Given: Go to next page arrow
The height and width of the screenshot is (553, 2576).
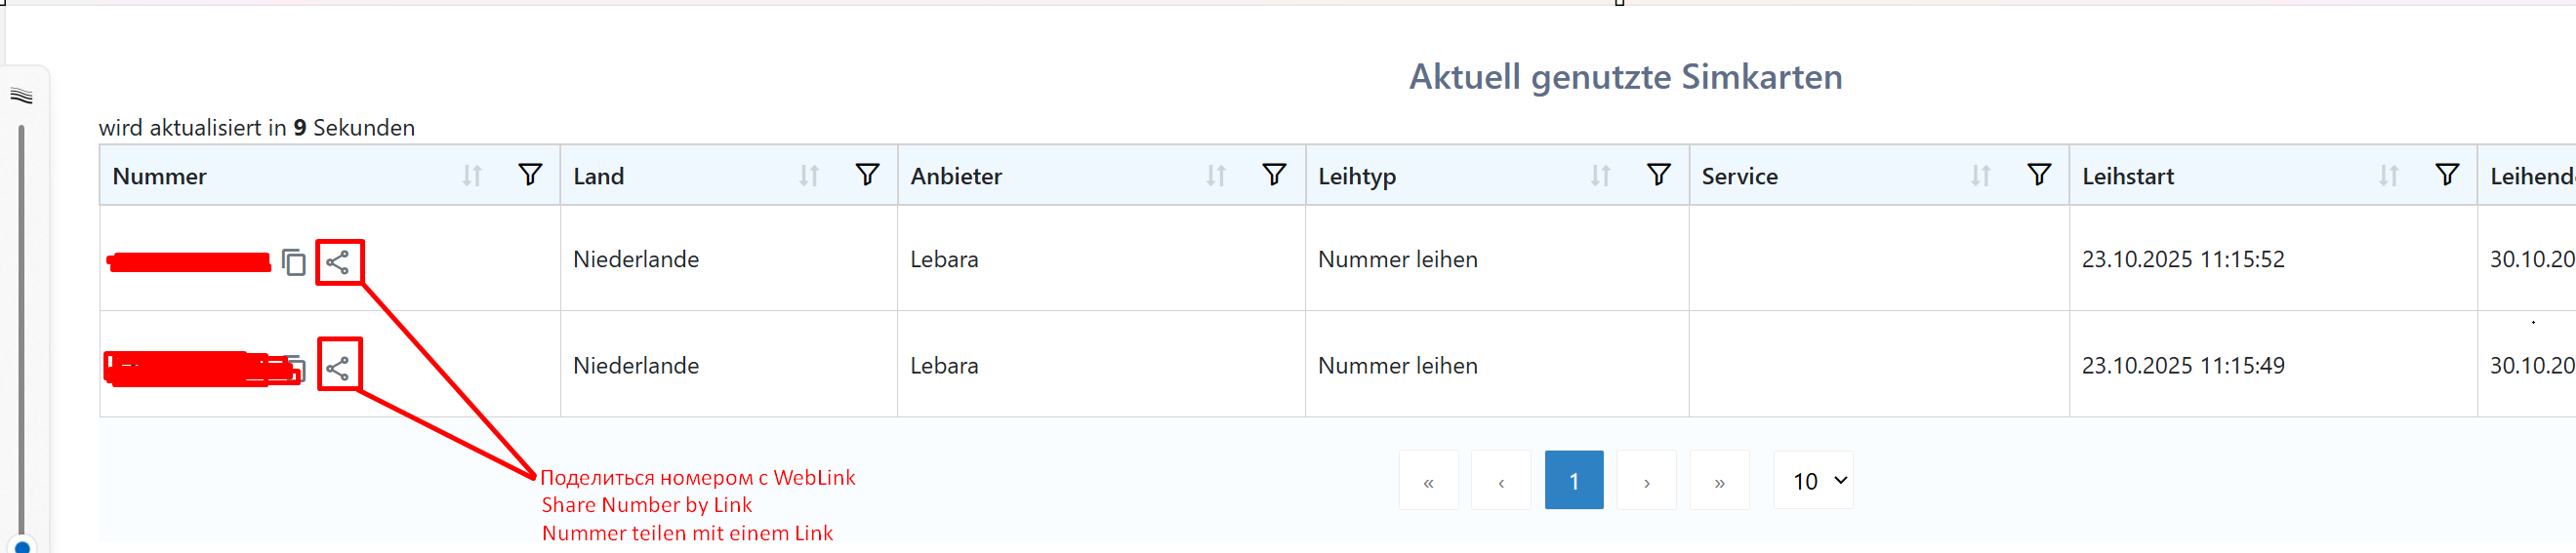Looking at the screenshot, I should click(1646, 481).
